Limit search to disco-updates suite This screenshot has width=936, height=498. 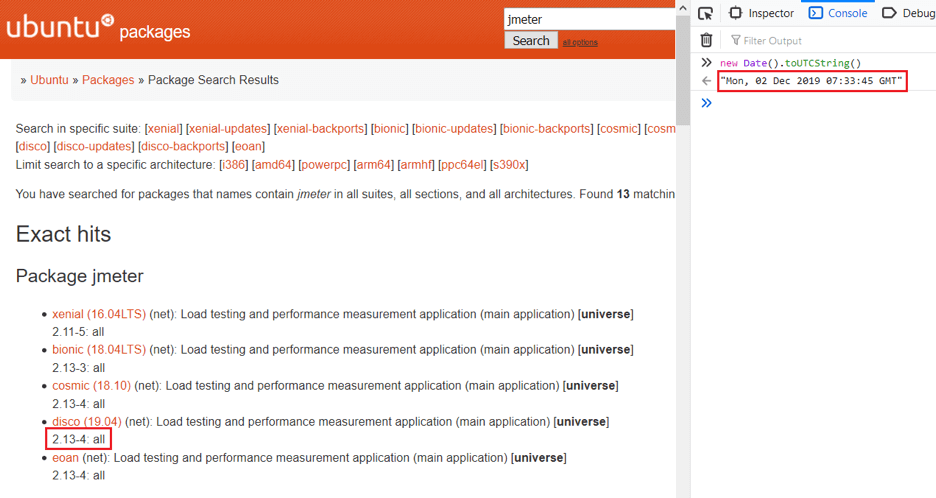(94, 147)
